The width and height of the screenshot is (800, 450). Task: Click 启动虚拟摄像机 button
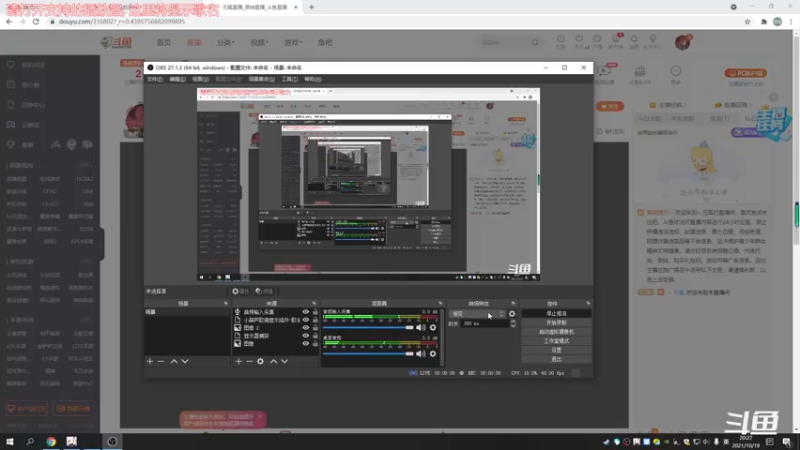coord(556,332)
